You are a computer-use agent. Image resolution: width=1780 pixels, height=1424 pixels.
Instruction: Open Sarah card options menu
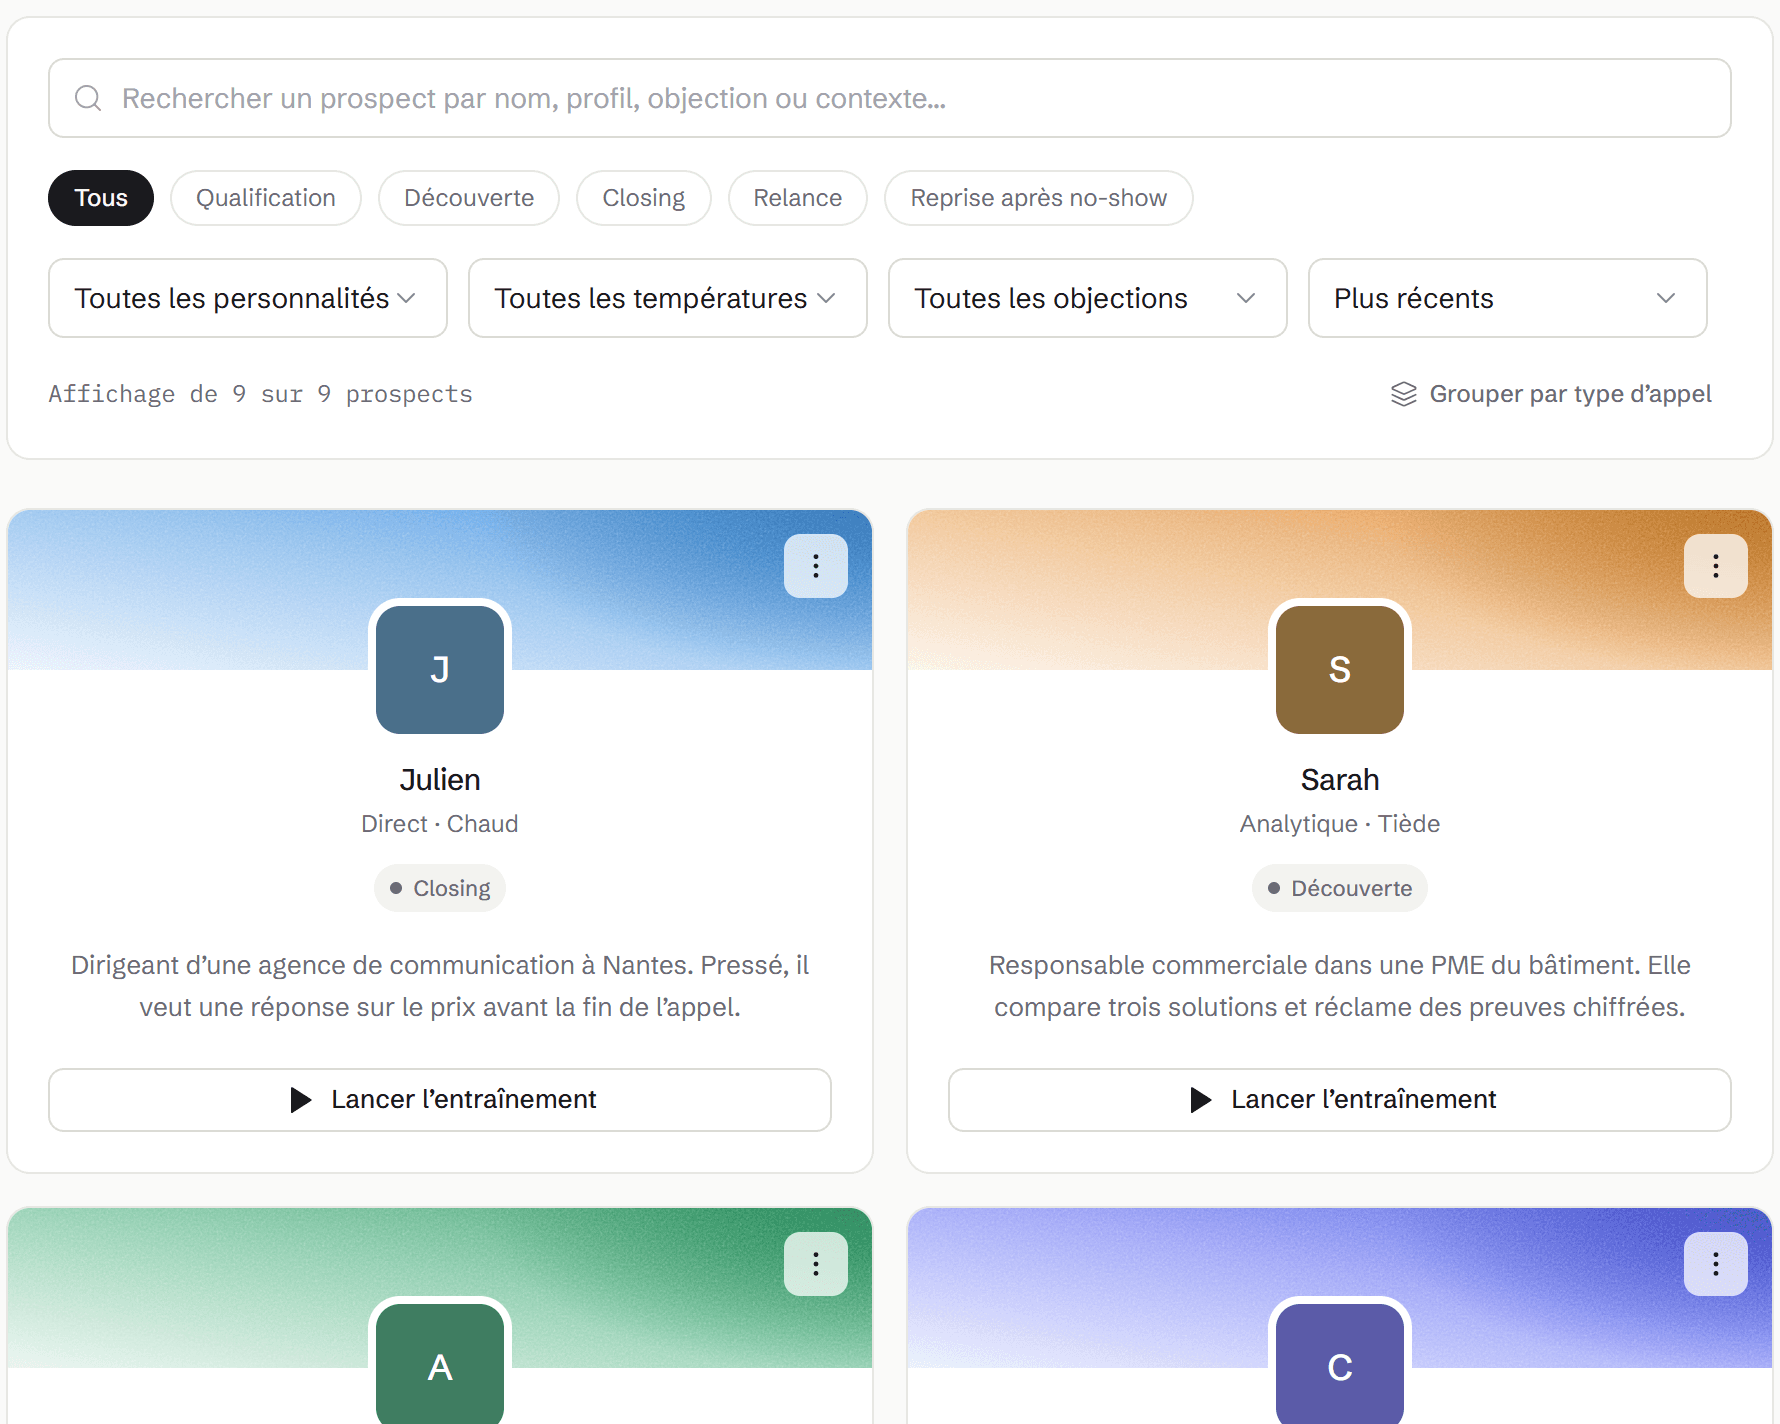[1716, 566]
